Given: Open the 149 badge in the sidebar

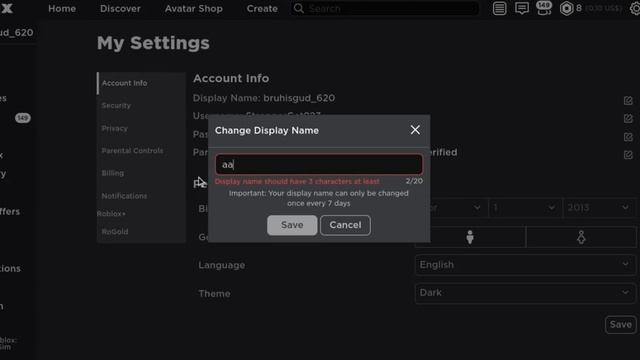Looking at the screenshot, I should click(x=22, y=118).
